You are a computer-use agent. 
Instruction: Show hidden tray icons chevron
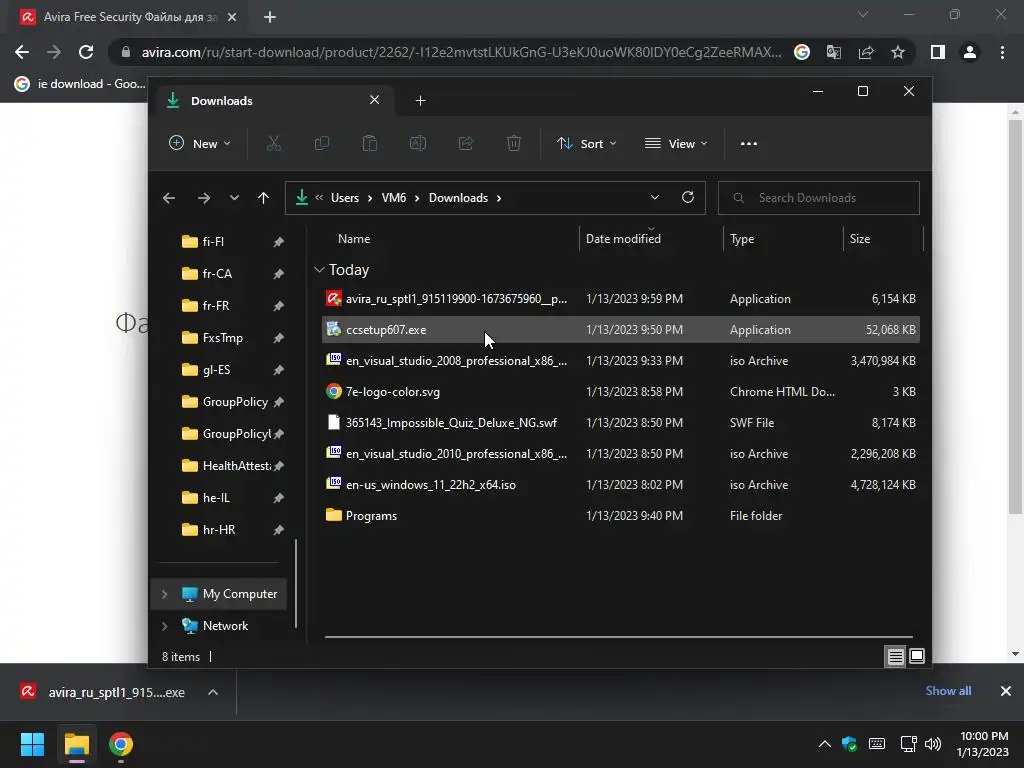point(825,744)
